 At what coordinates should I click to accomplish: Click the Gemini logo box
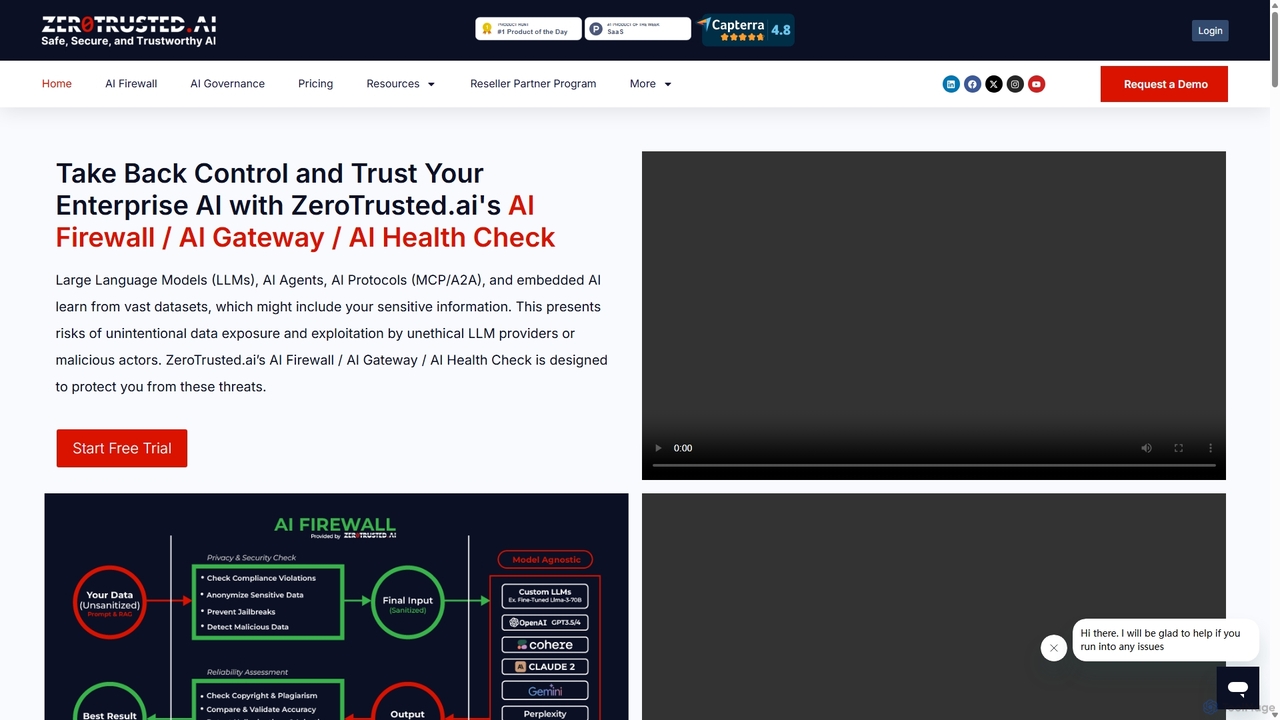545,691
